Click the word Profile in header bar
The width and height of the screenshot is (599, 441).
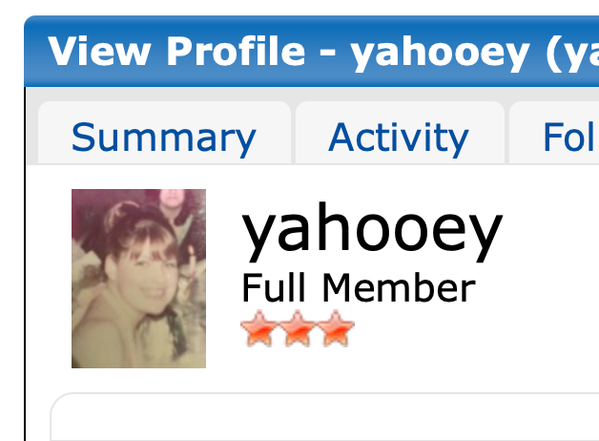click(236, 51)
